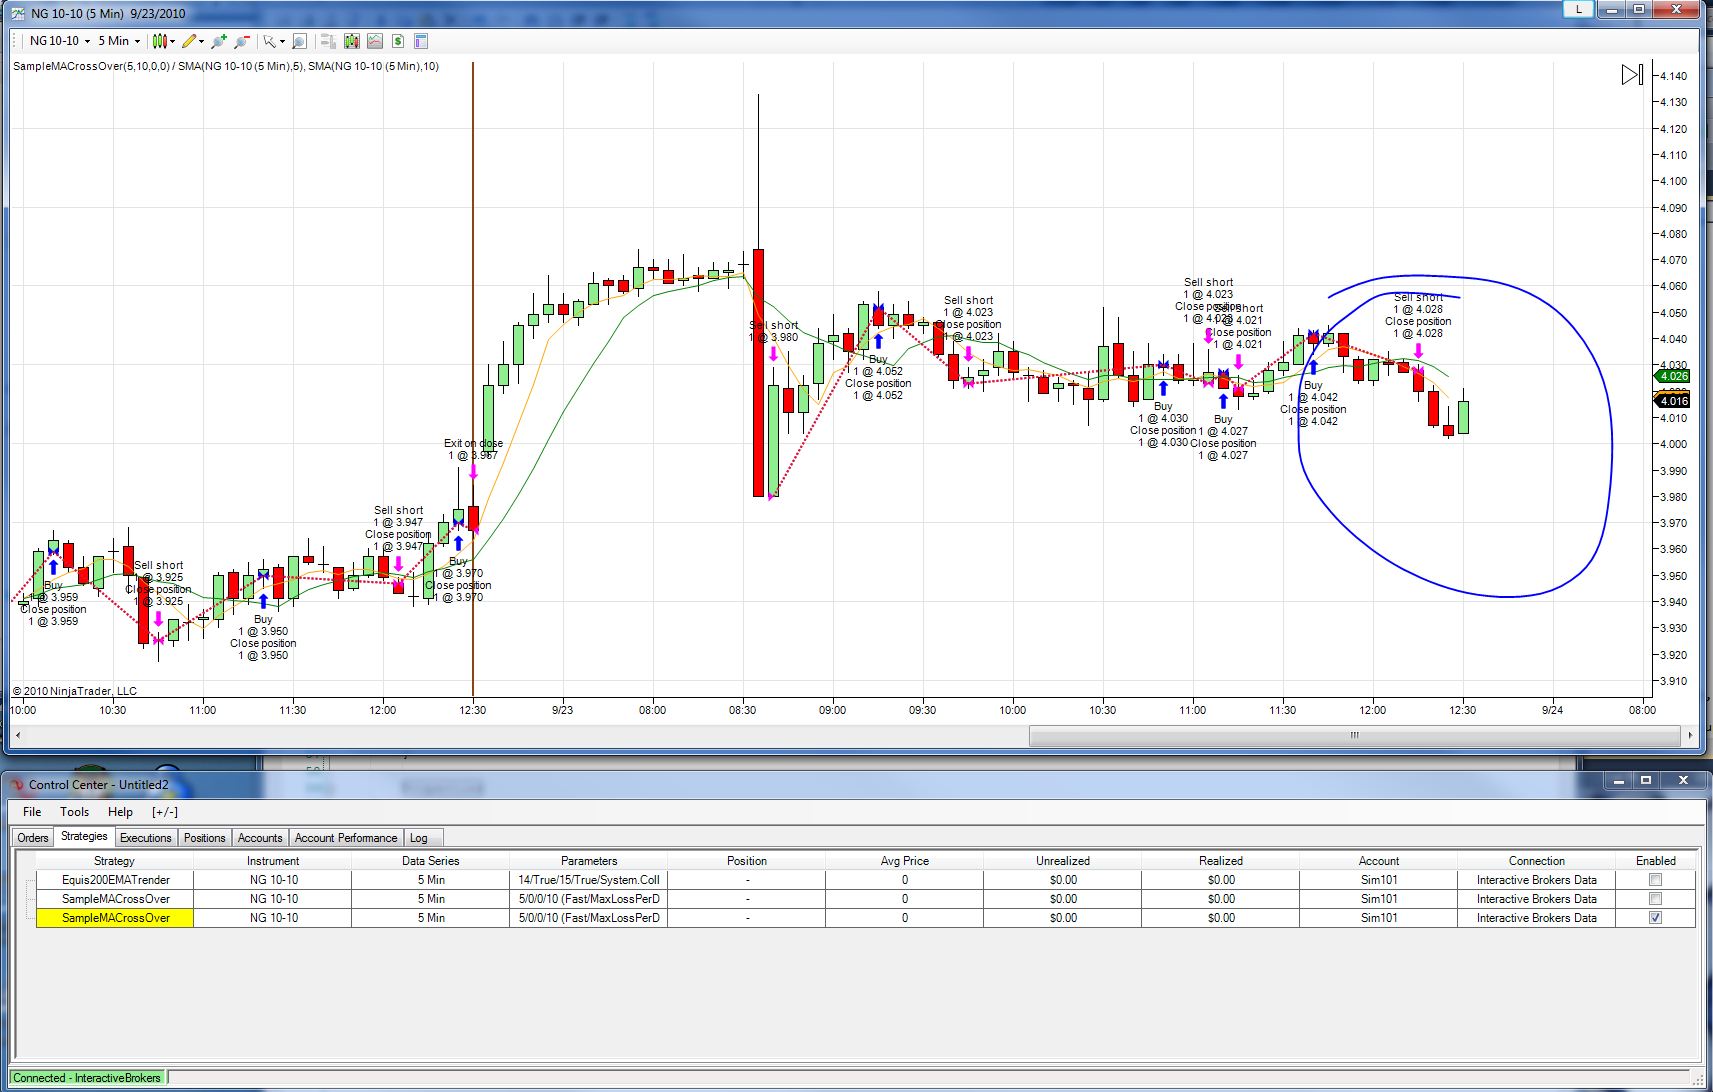Click the L link button in title bar
The height and width of the screenshot is (1092, 1713).
(1578, 9)
